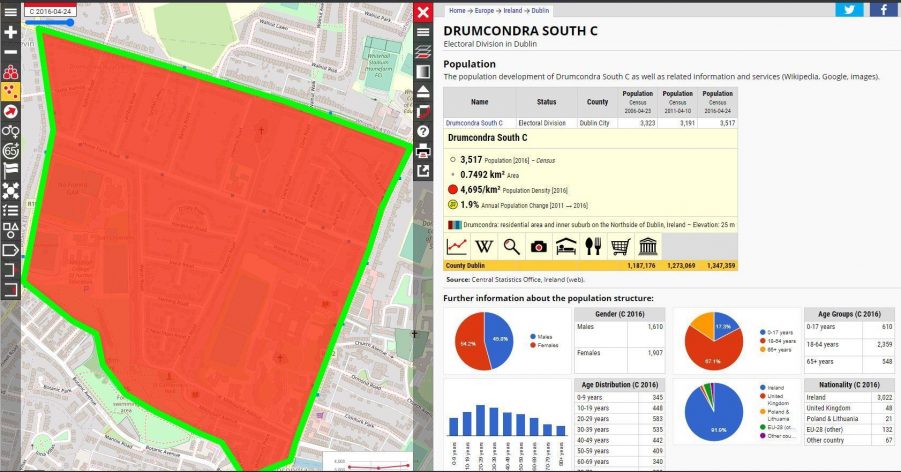Viewport: 901px width, 472px height.
Task: Open the map layers stack icon
Action: point(423,52)
